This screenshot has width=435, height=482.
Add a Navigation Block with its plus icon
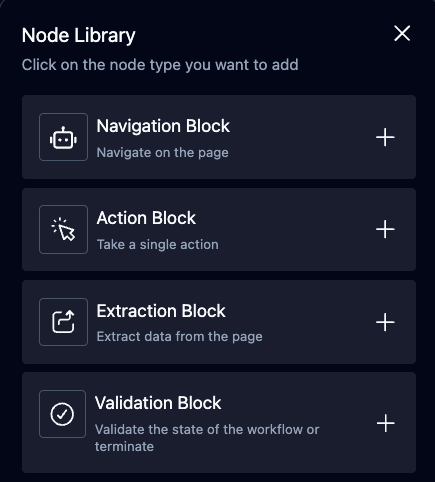(x=385, y=137)
